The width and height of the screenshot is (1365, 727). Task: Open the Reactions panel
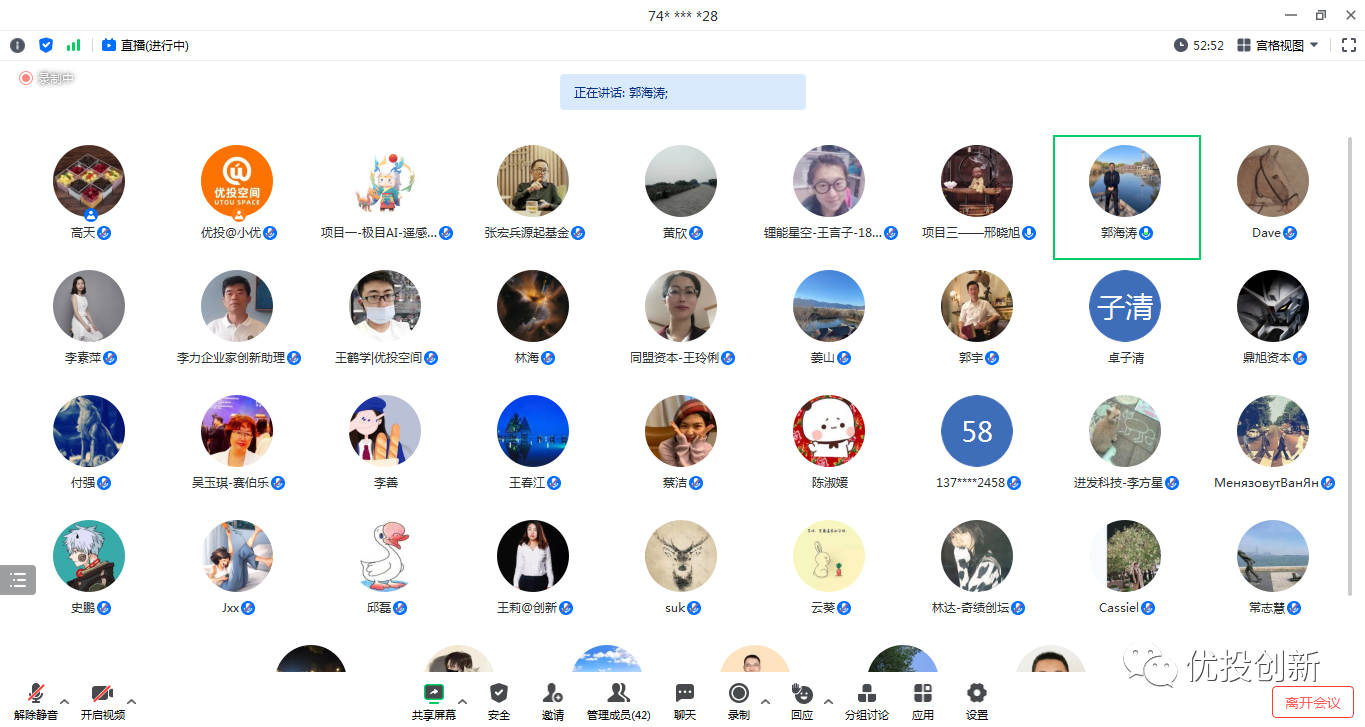tap(801, 698)
